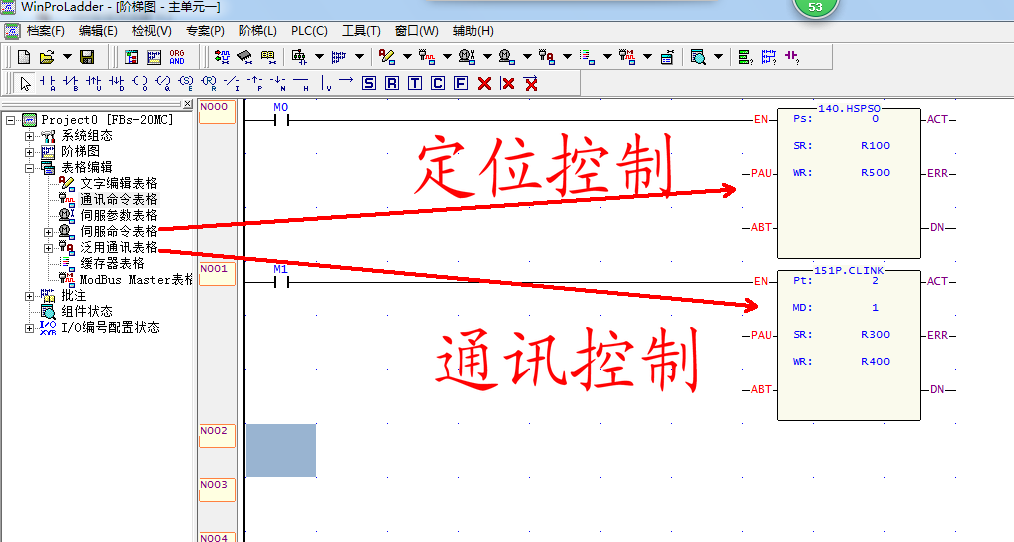Image resolution: width=1014 pixels, height=542 pixels.
Task: Open dropdown arrow next to Open folder icon
Action: [x=67, y=57]
